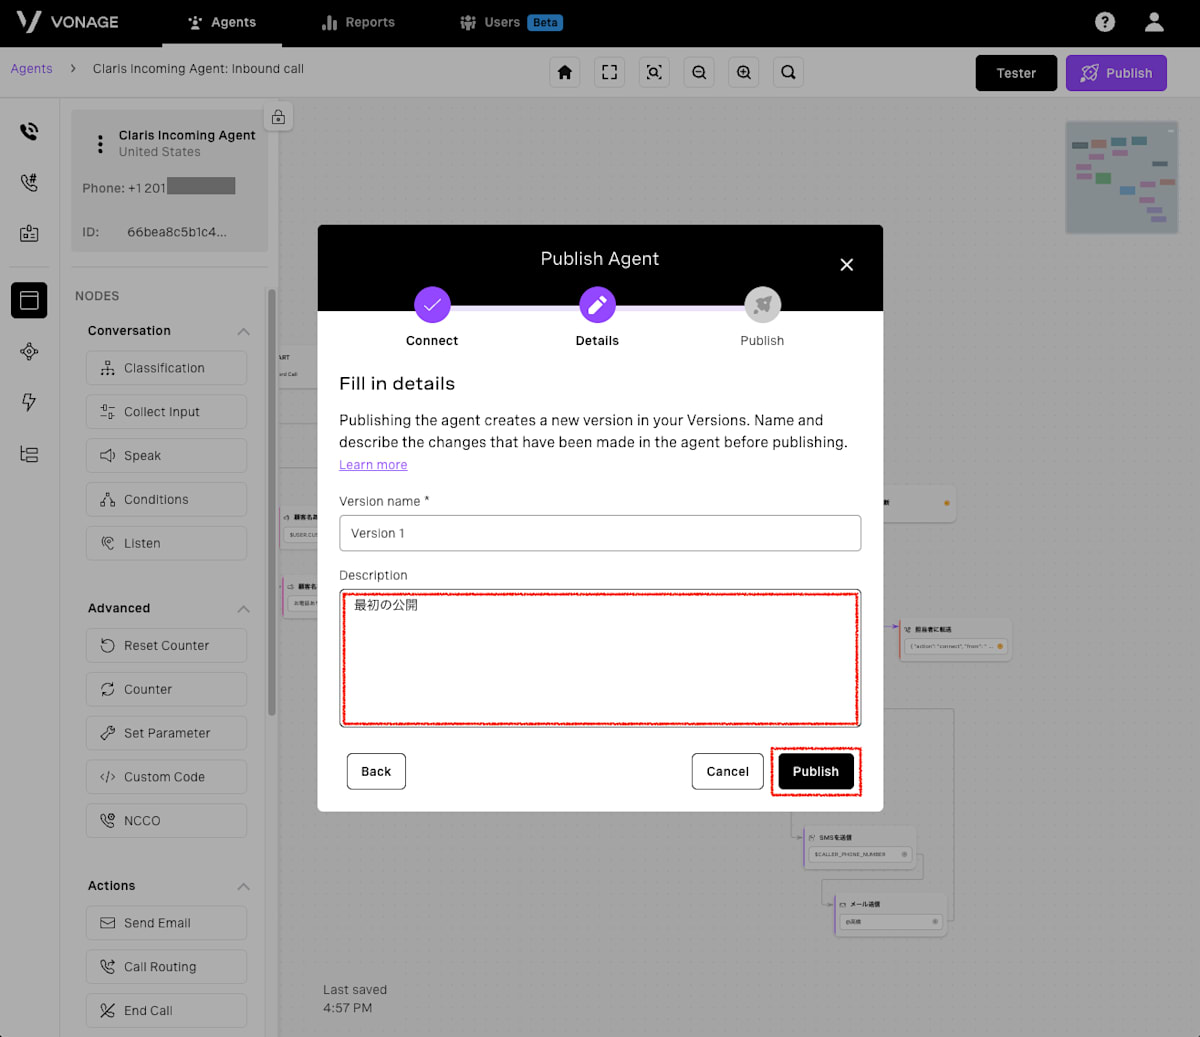Click the Tester button
The image size is (1200, 1037).
[x=1016, y=73]
